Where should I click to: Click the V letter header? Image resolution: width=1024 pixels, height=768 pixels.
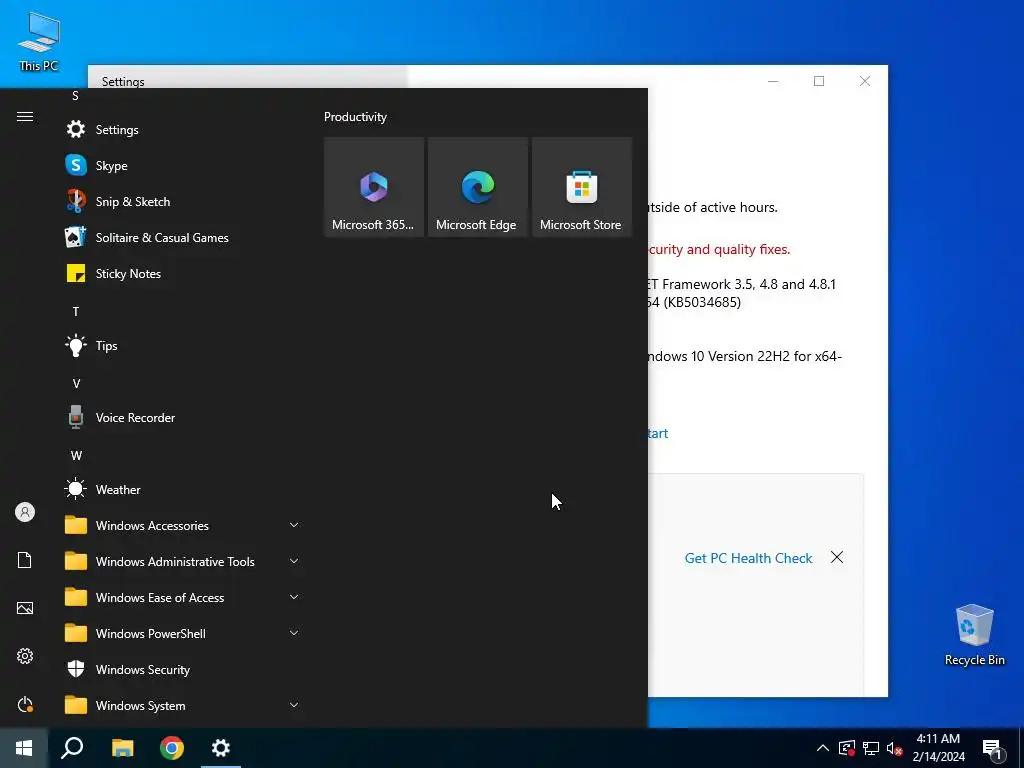tap(76, 383)
